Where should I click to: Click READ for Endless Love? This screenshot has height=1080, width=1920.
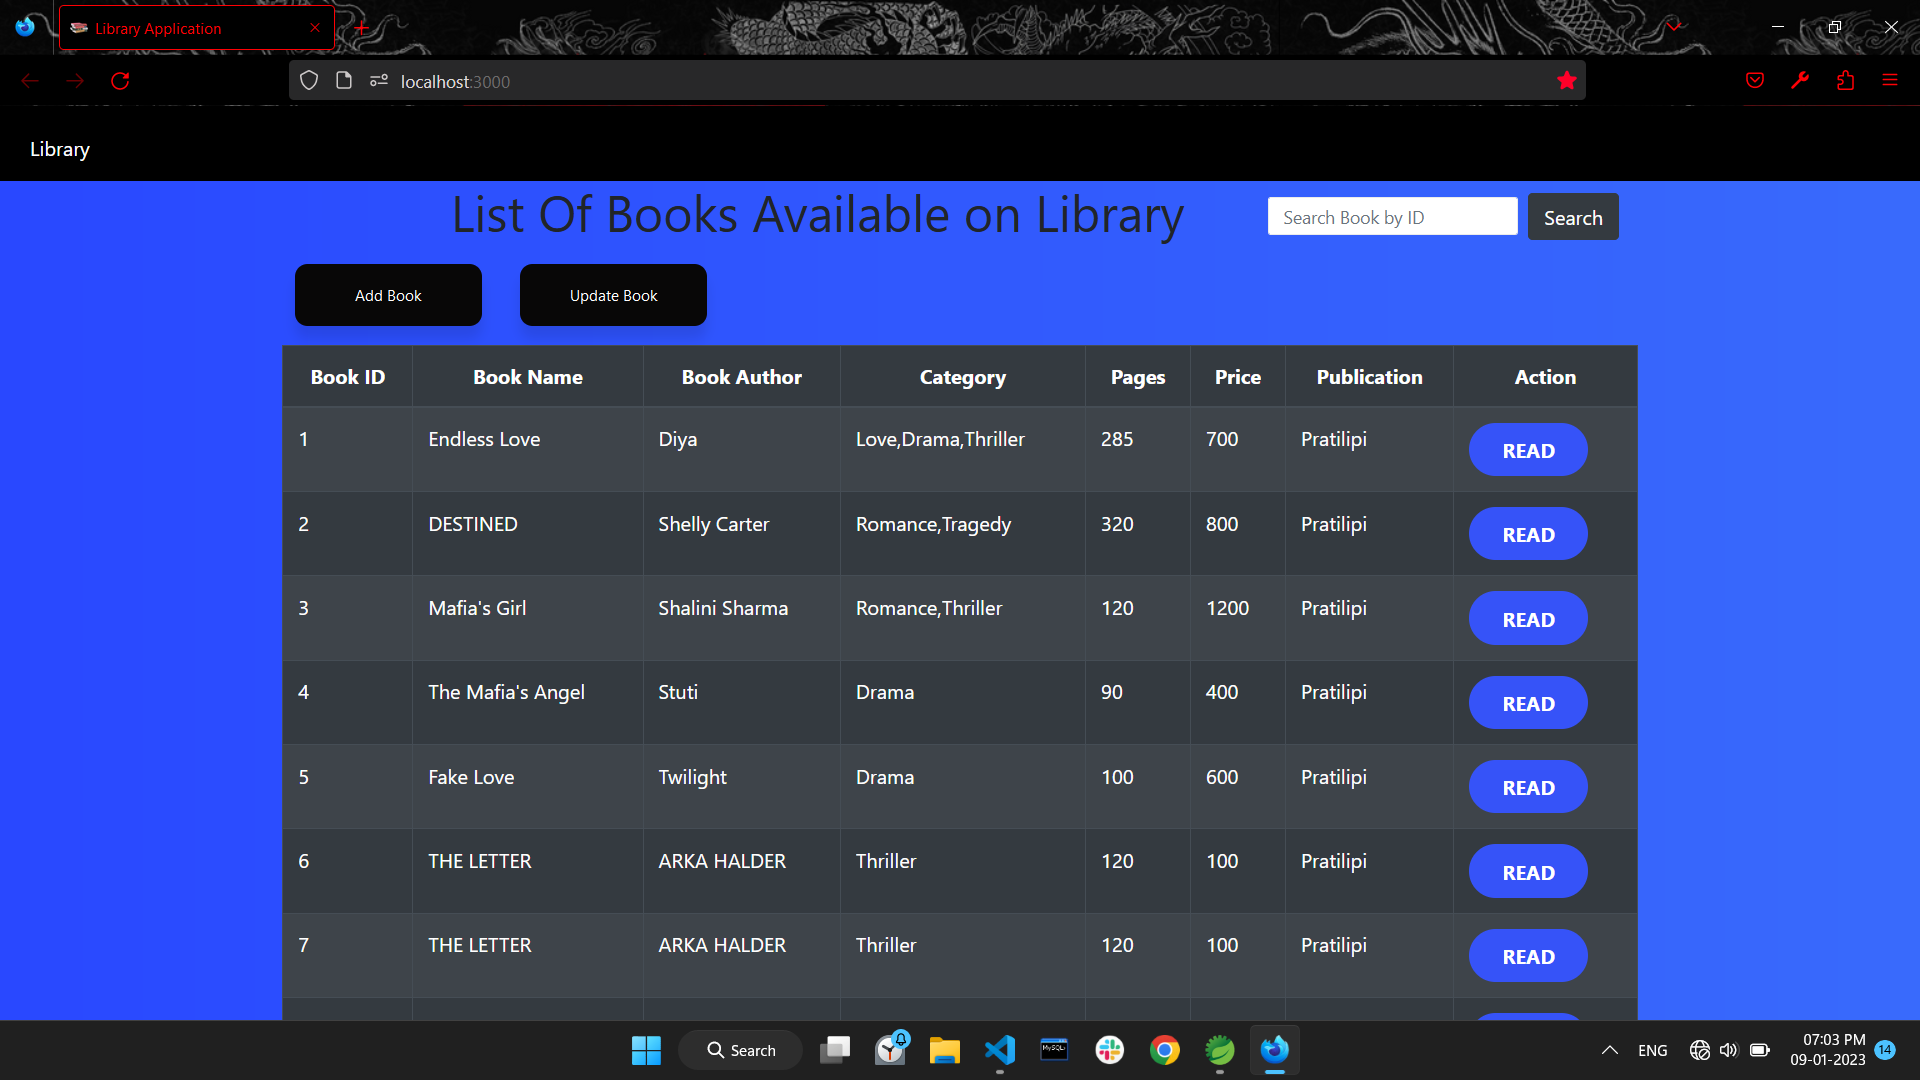click(1527, 450)
